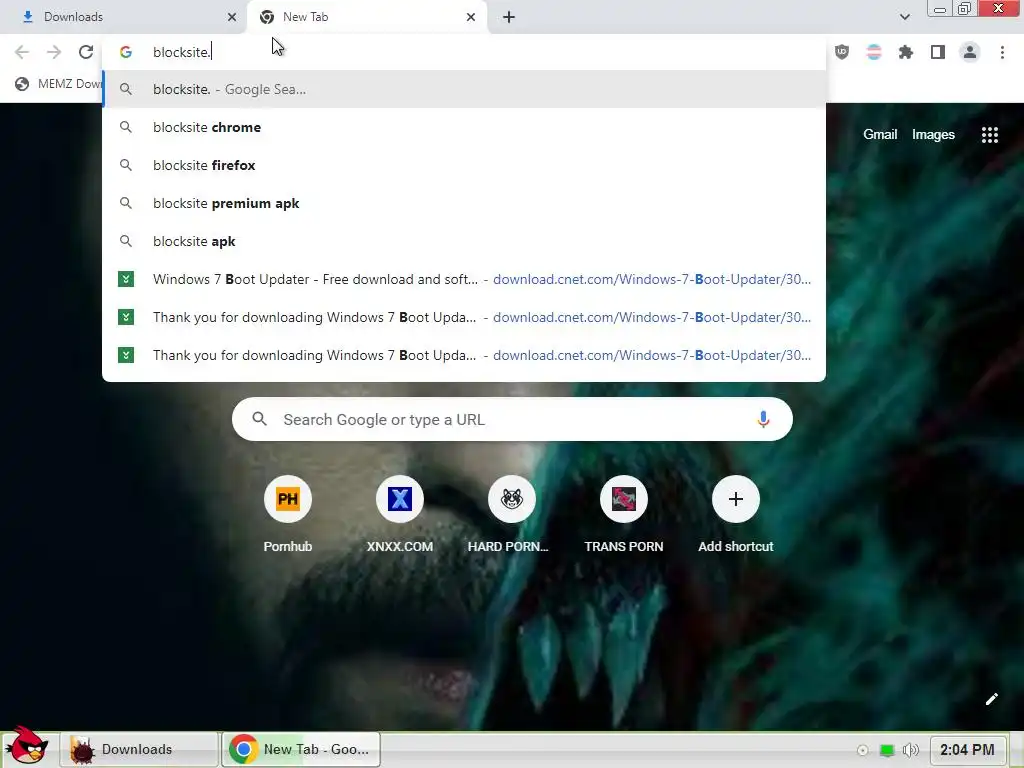Open the profile avatar menu
Image resolution: width=1024 pixels, height=768 pixels.
click(970, 52)
